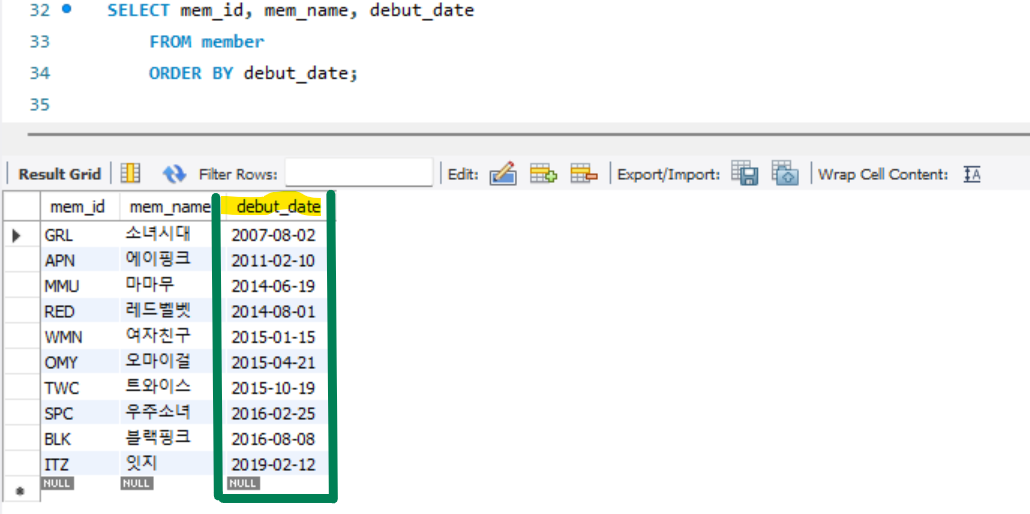
Task: Click line number 35 in editor gutter
Action: pos(39,105)
